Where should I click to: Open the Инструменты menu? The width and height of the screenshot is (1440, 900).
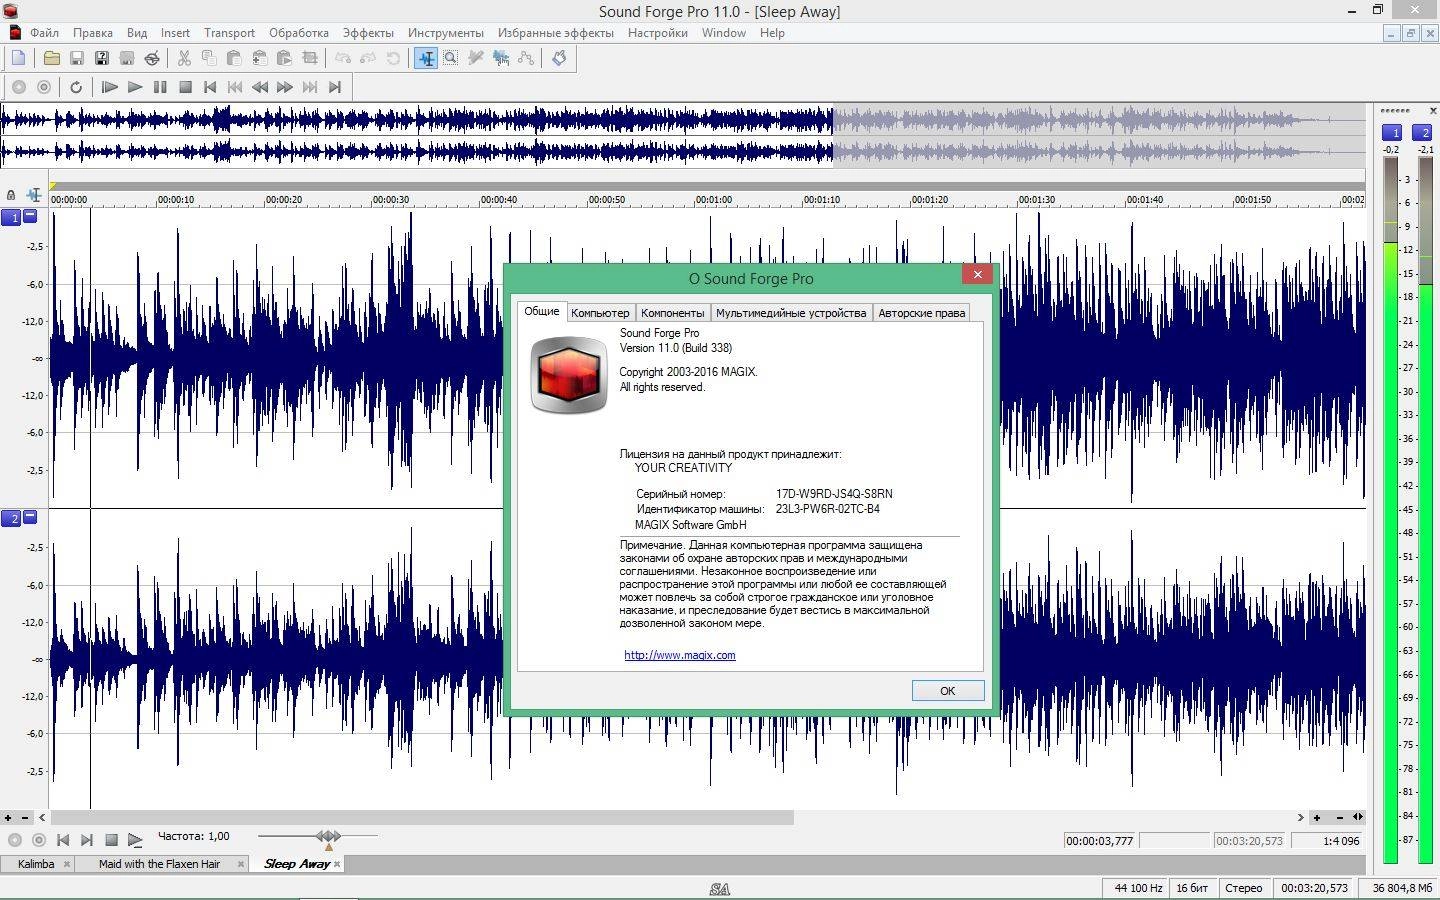[x=446, y=33]
